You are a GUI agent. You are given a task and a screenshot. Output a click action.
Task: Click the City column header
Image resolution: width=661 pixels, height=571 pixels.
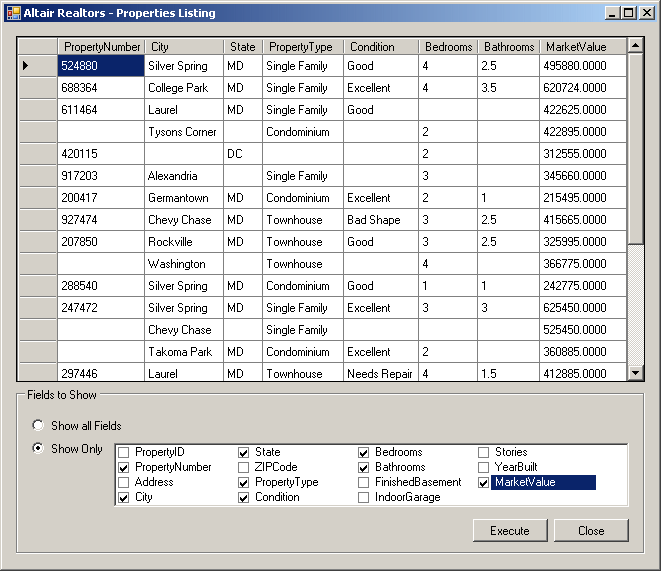point(184,46)
